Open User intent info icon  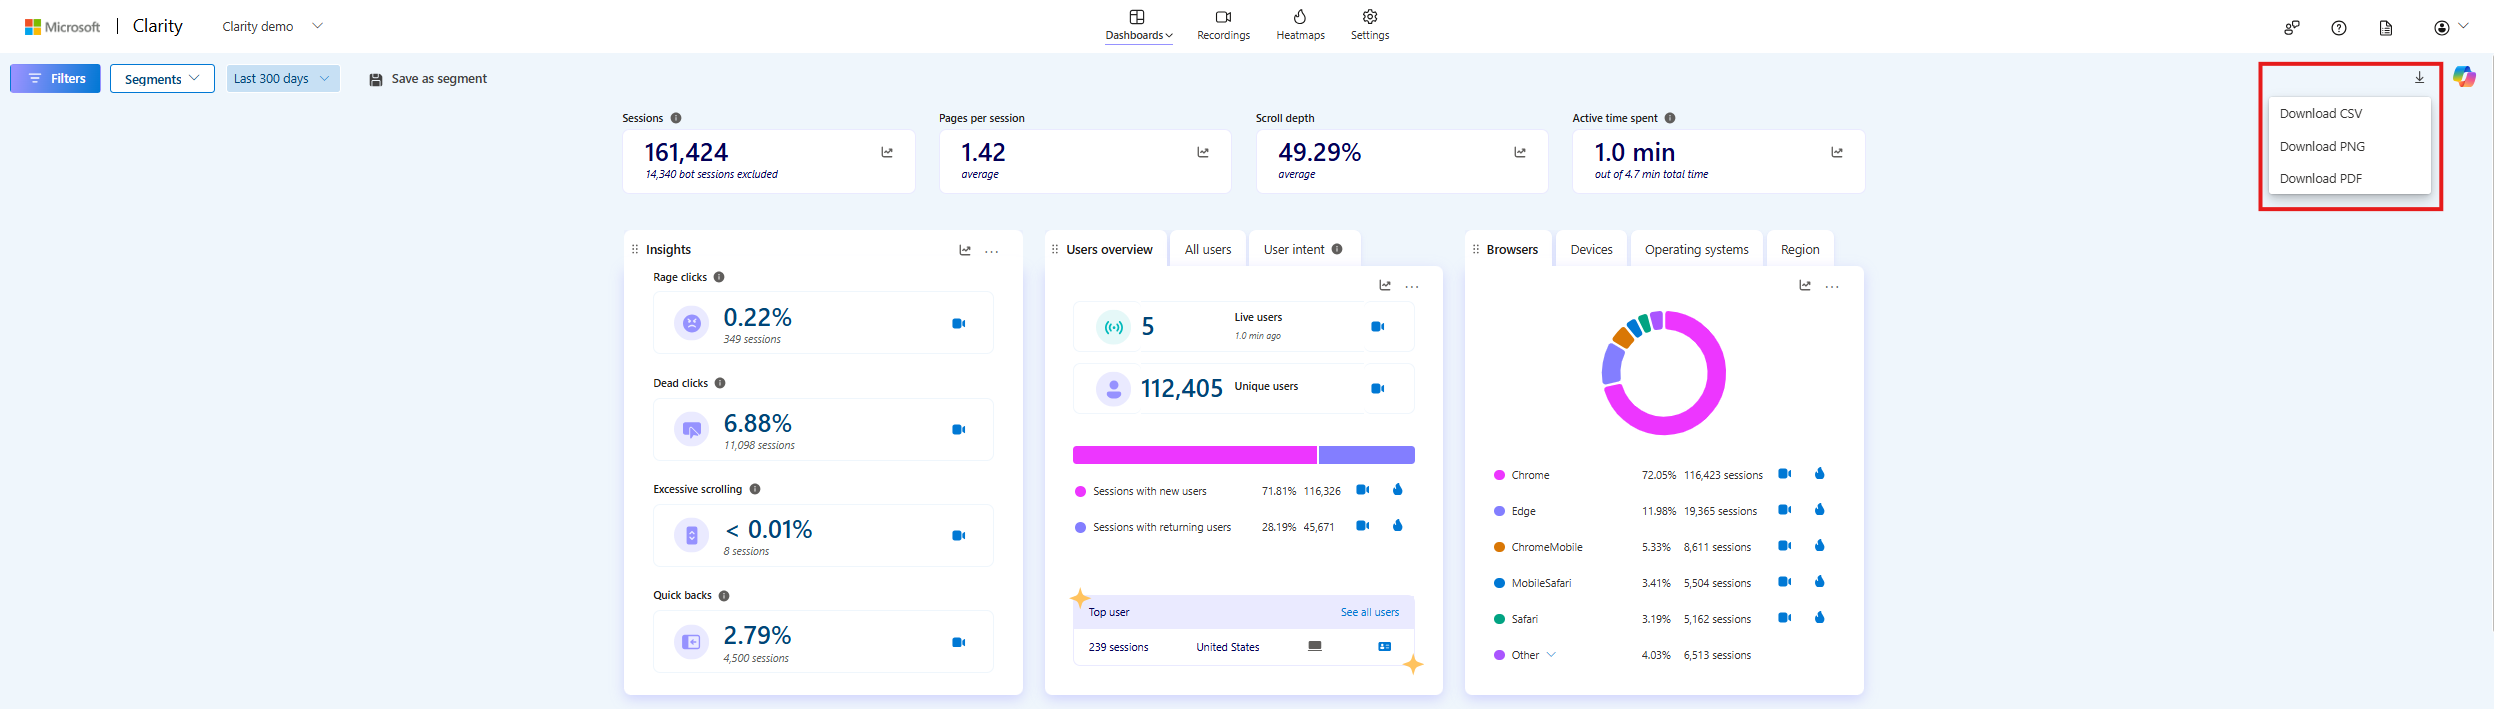coord(1337,249)
